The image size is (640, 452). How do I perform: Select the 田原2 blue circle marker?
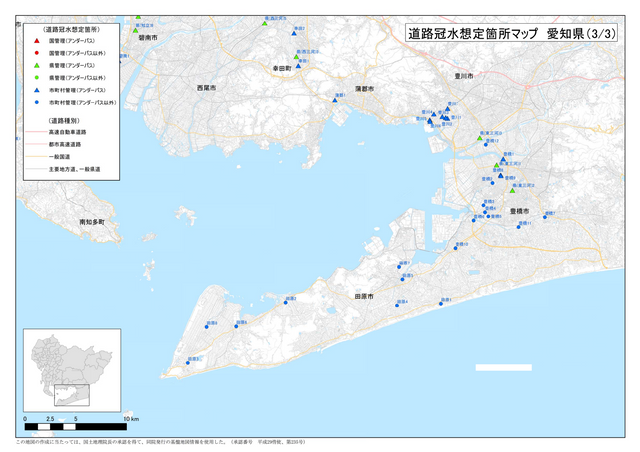(x=286, y=303)
